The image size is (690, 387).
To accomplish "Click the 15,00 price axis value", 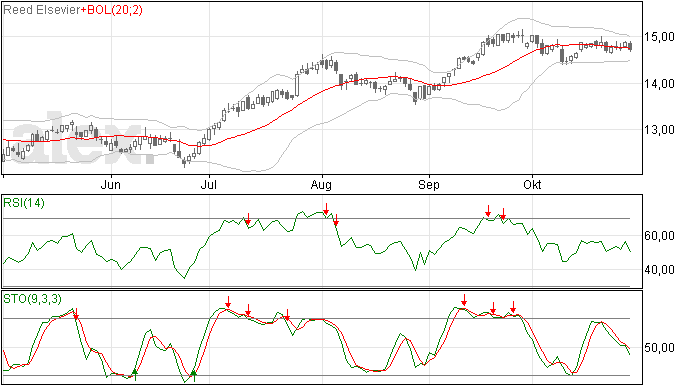I will click(x=659, y=37).
